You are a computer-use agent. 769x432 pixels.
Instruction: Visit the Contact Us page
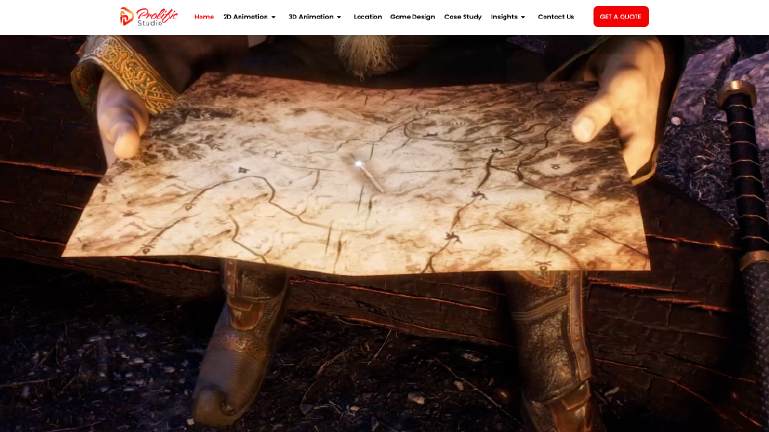click(555, 17)
